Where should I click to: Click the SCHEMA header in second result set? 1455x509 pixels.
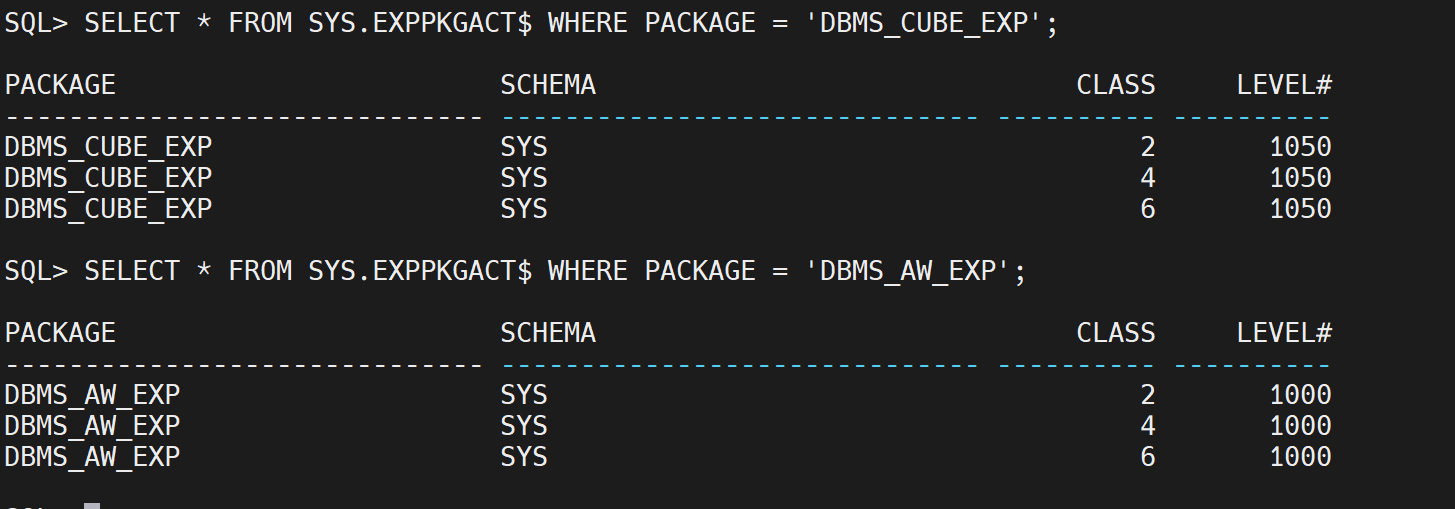pyautogui.click(x=548, y=333)
